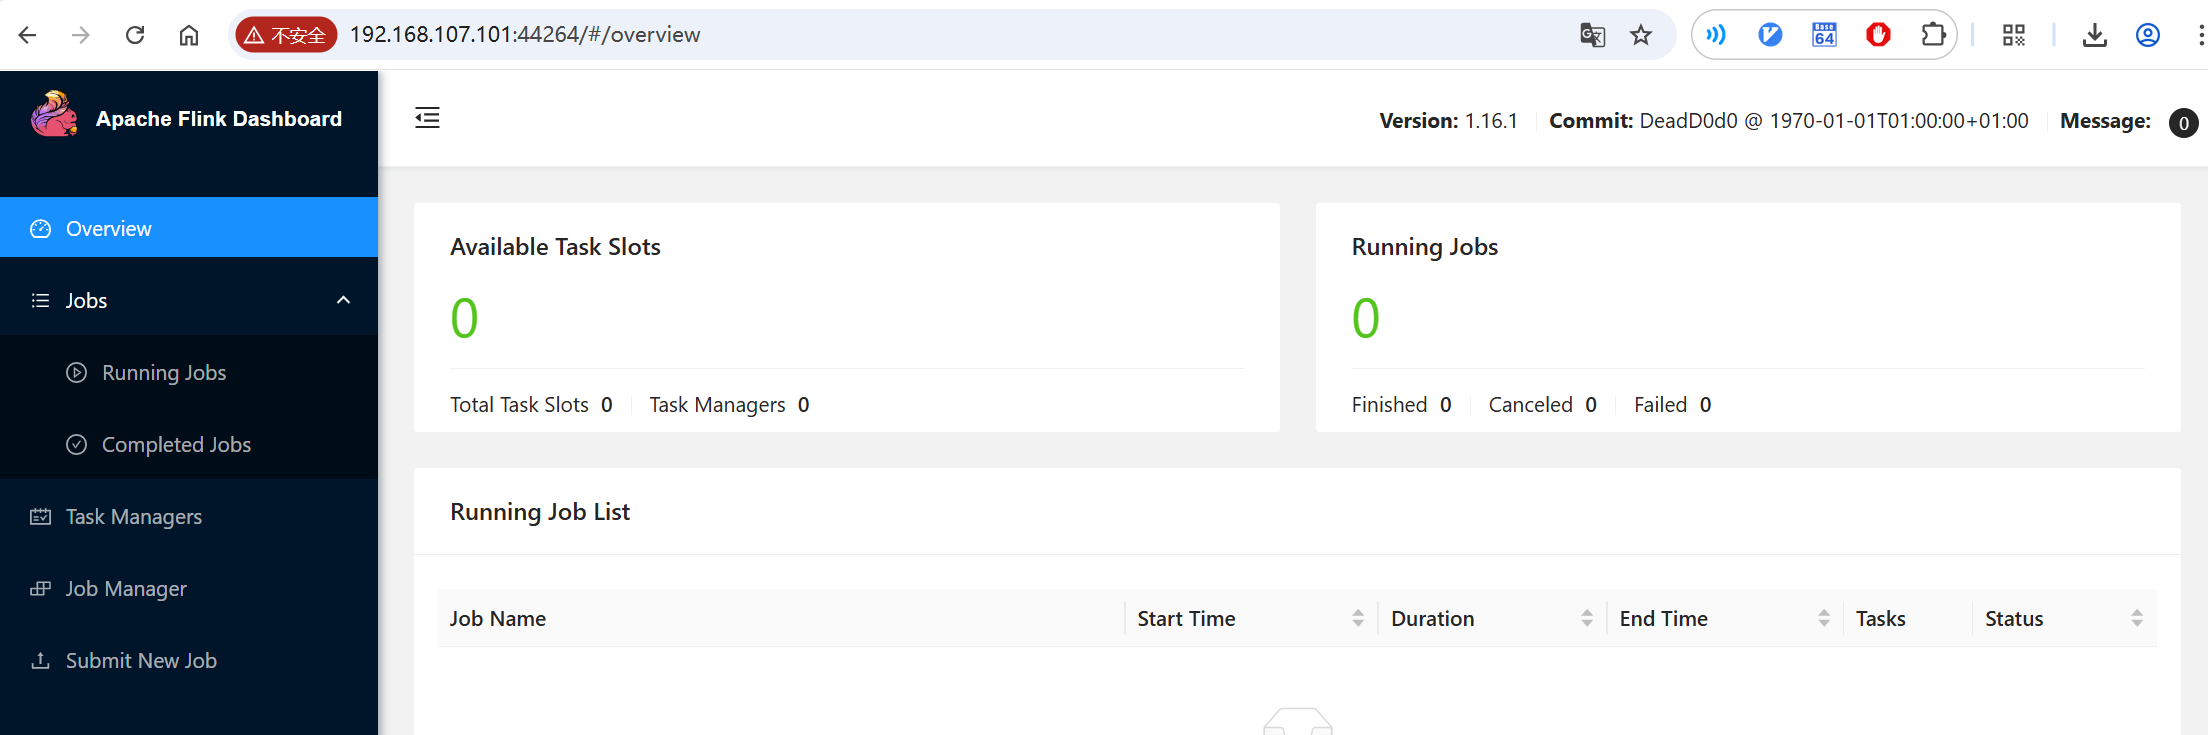Click the Apache Flink squirrel logo

pos(54,115)
